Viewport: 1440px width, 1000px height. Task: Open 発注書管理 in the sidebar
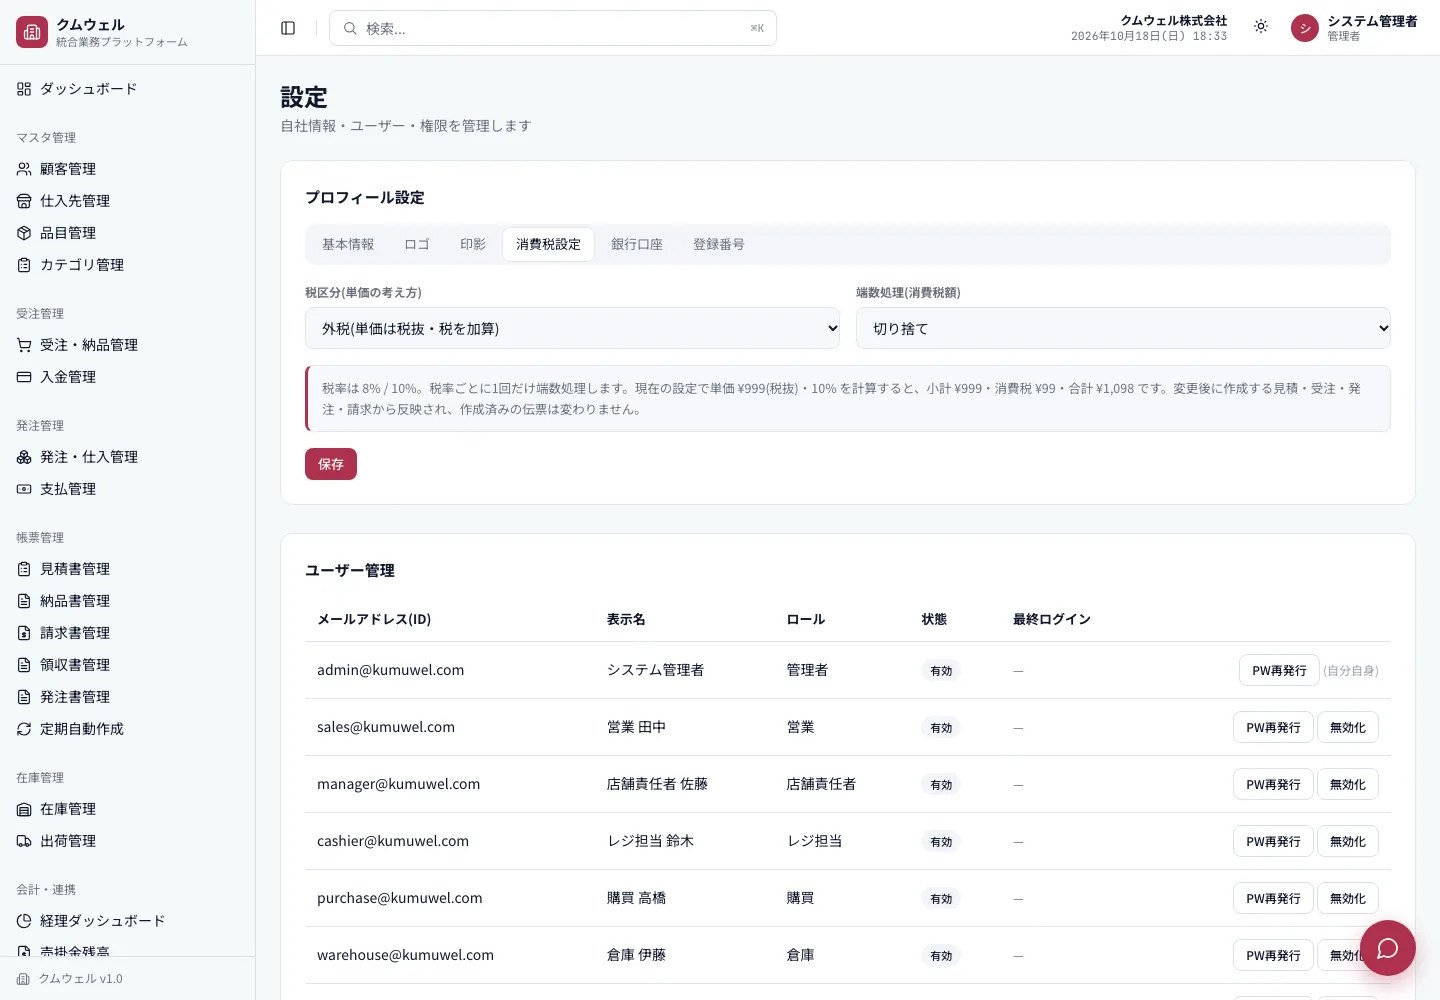click(x=127, y=697)
